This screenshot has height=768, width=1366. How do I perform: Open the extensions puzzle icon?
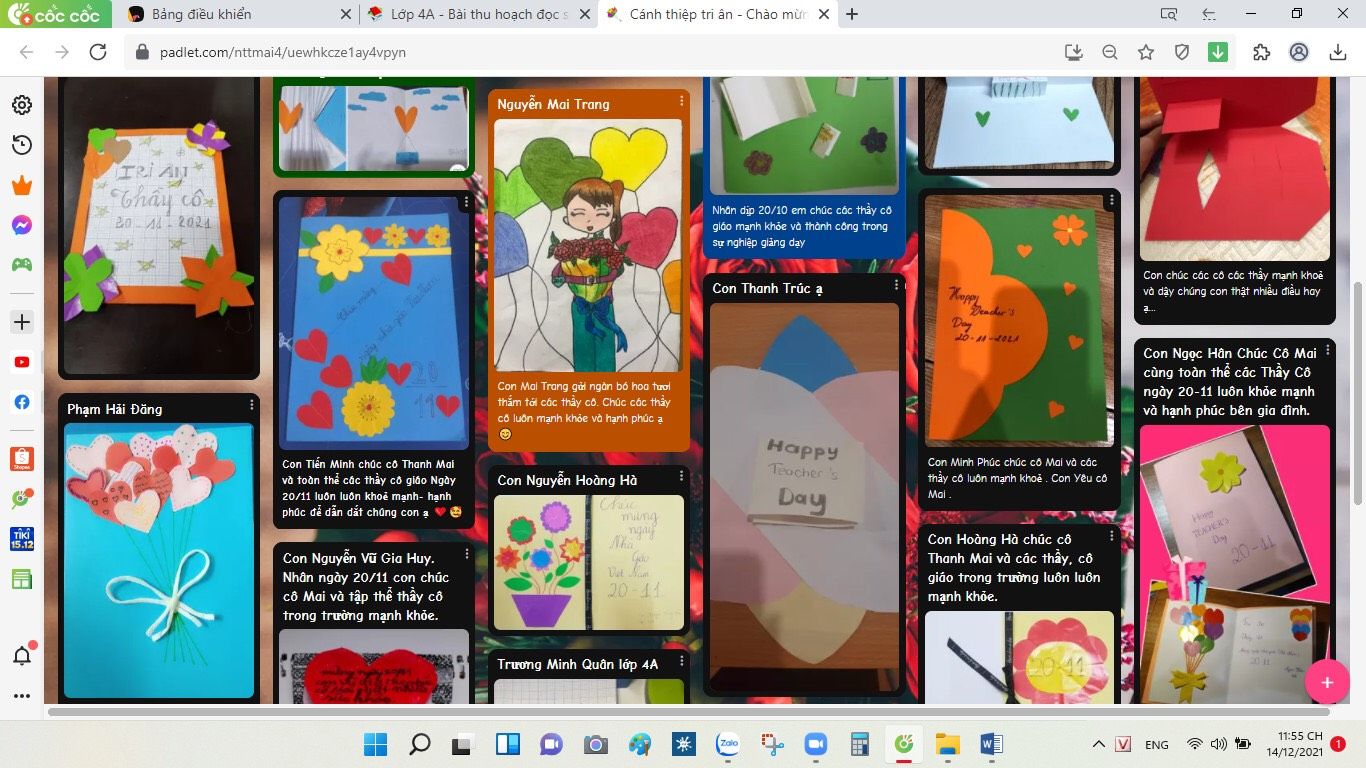[x=1261, y=52]
